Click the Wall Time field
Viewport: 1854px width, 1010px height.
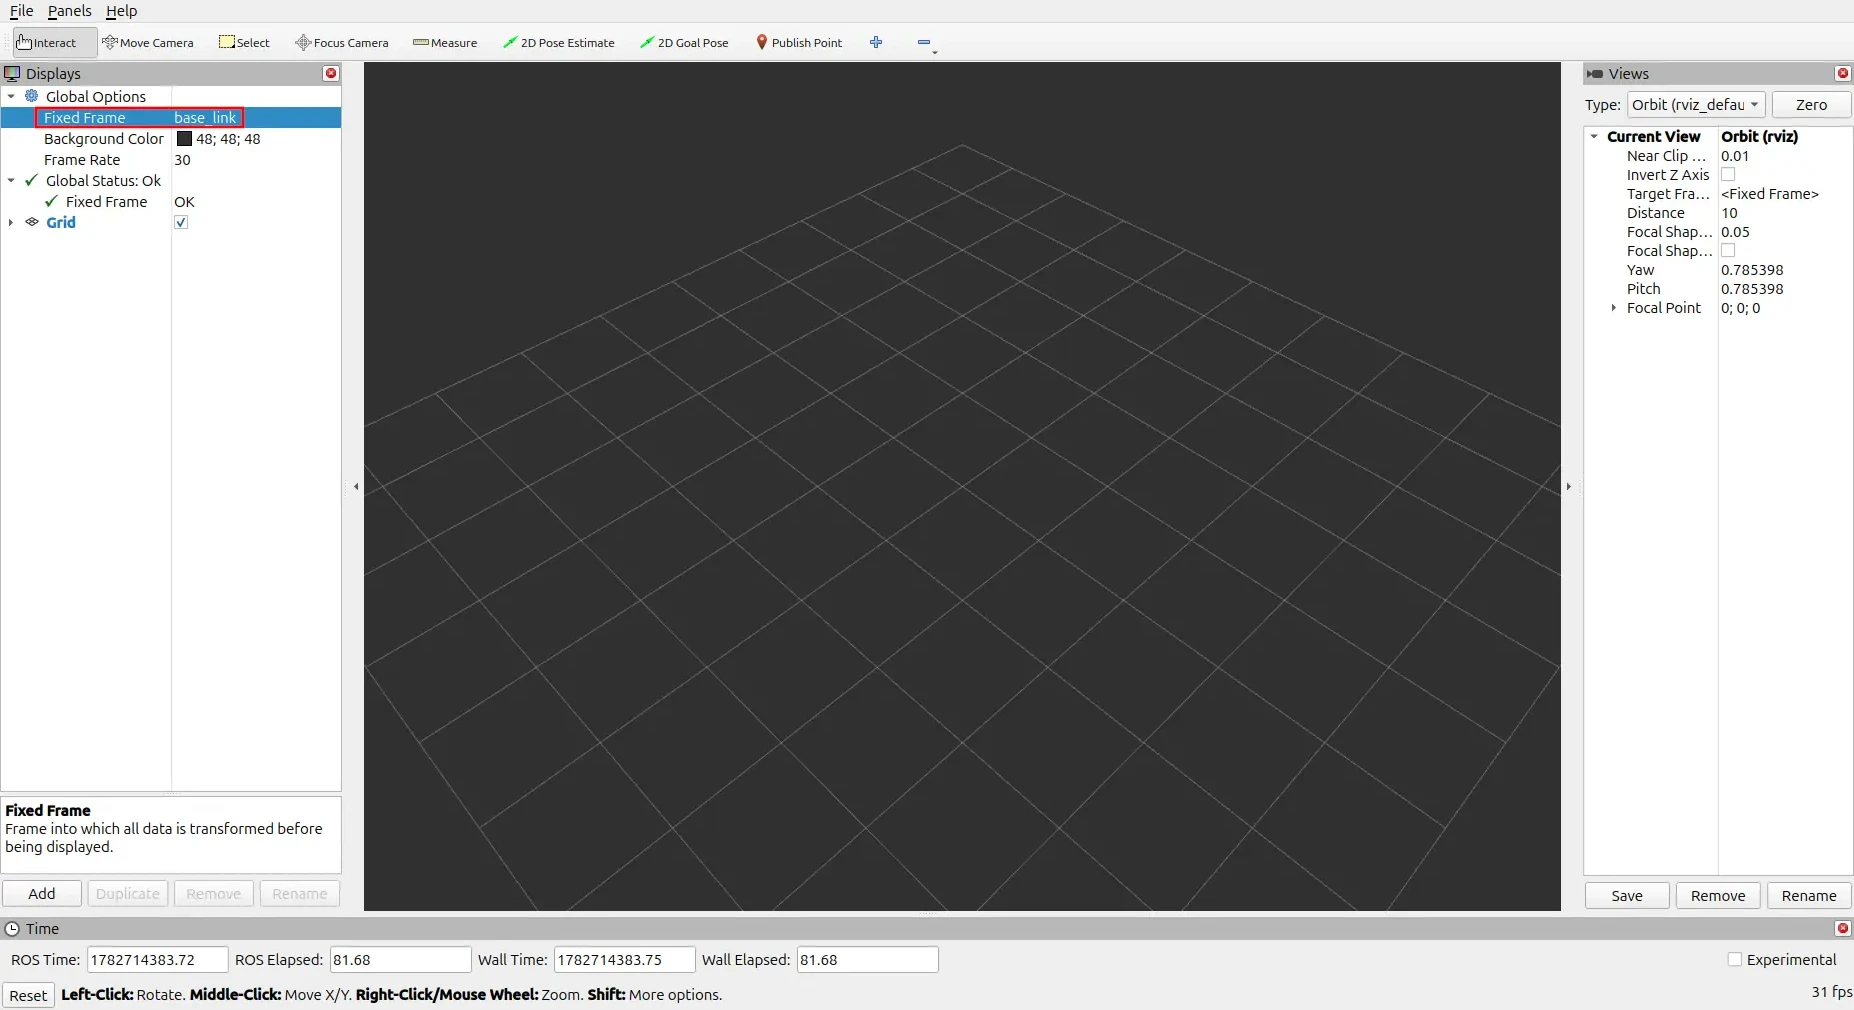click(x=625, y=959)
